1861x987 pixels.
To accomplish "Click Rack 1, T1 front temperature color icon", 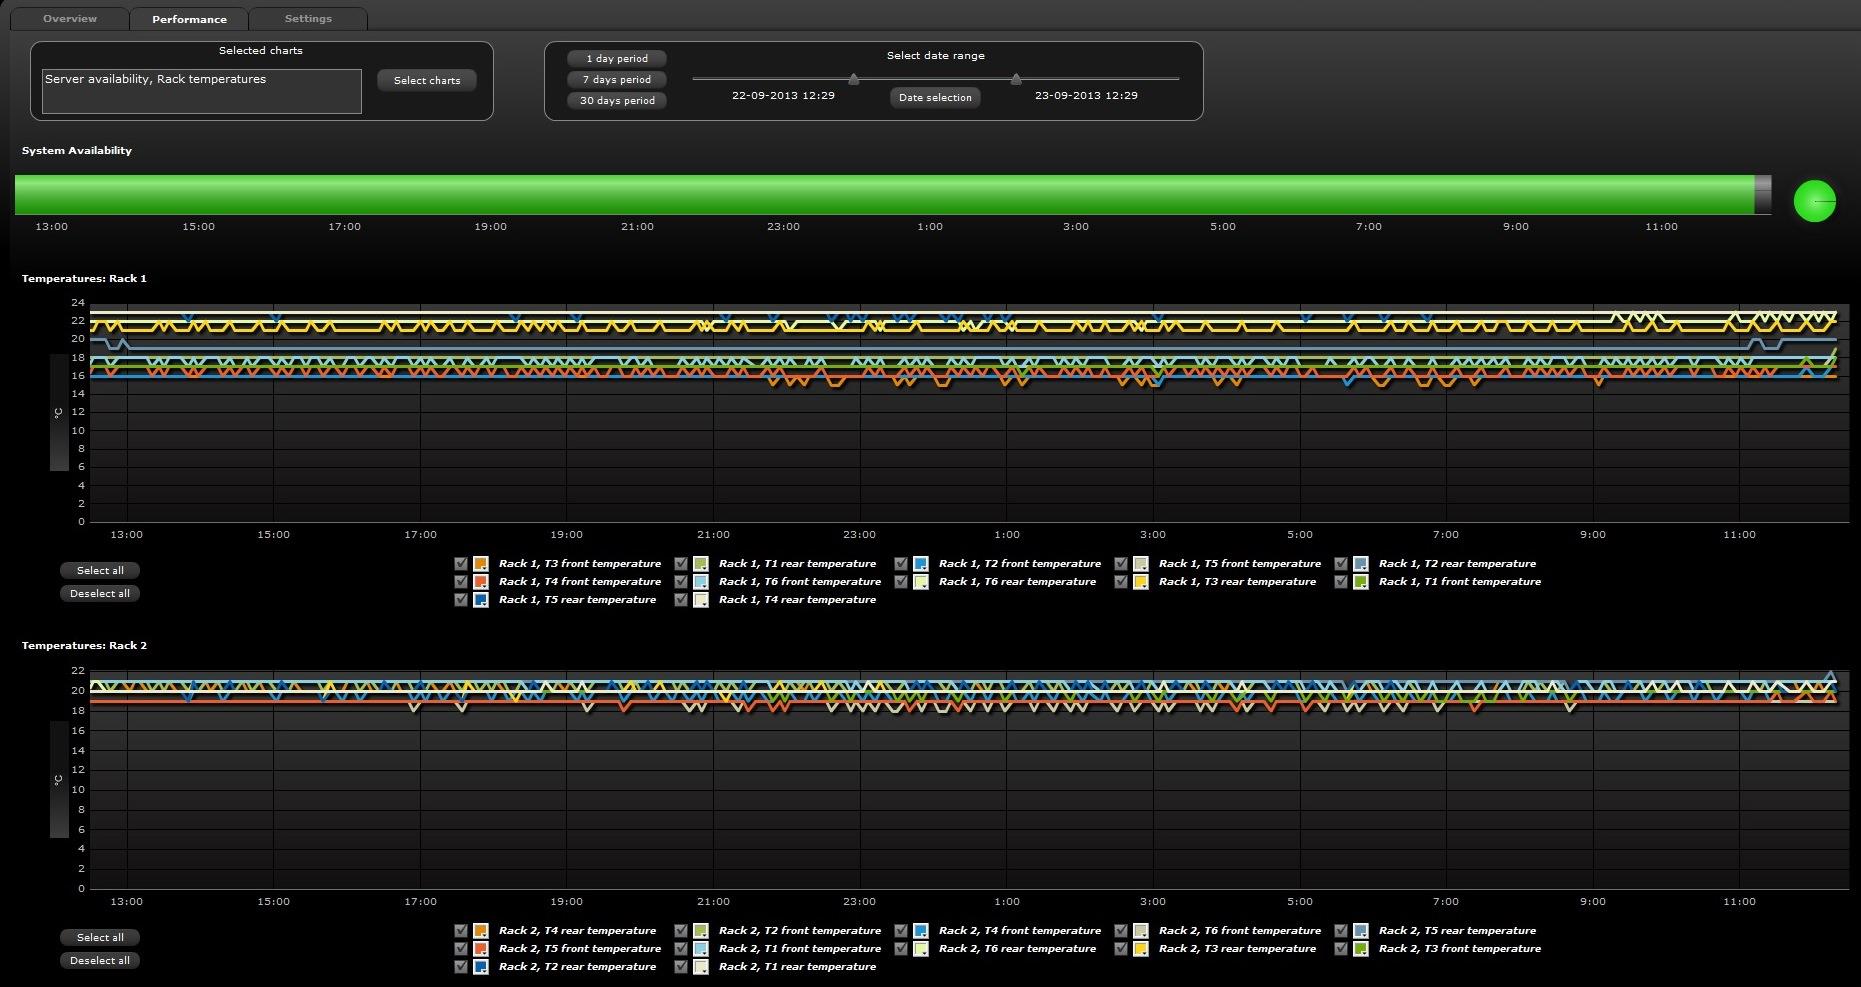I will 1361,582.
